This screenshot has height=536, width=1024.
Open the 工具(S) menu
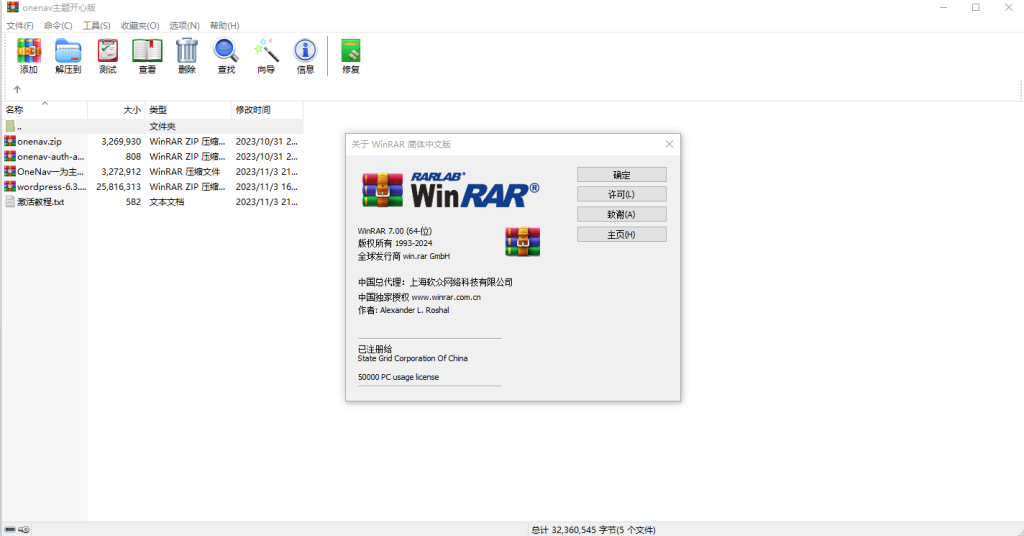pos(96,25)
